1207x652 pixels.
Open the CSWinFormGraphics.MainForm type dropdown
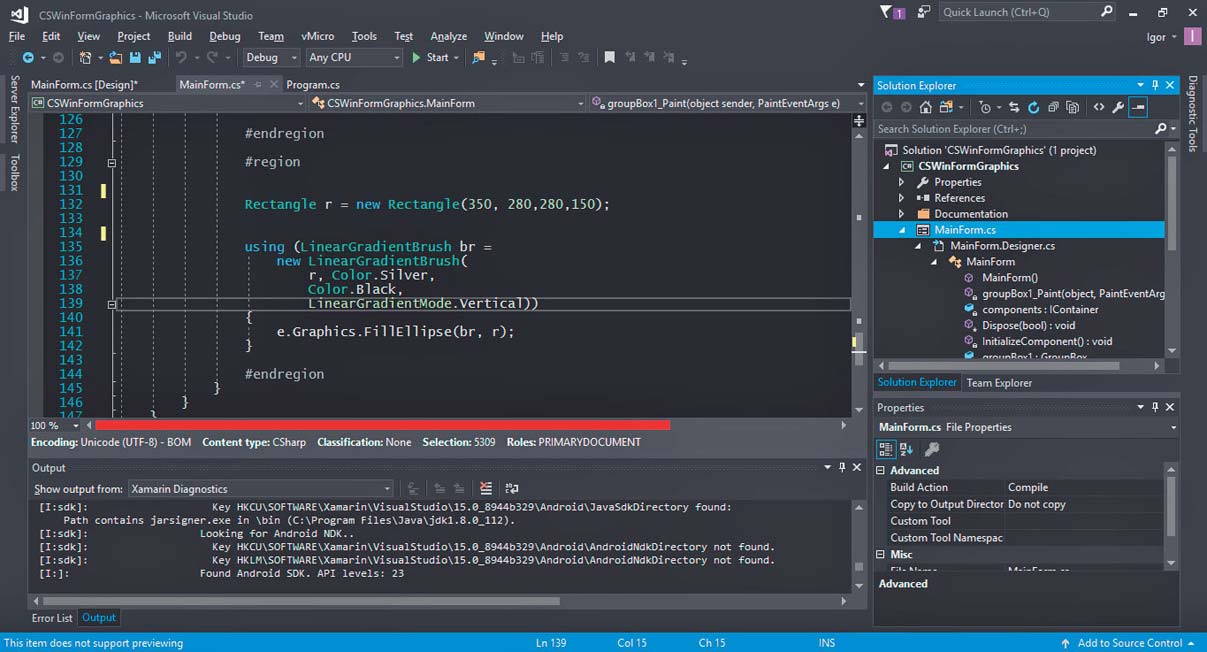click(x=448, y=103)
